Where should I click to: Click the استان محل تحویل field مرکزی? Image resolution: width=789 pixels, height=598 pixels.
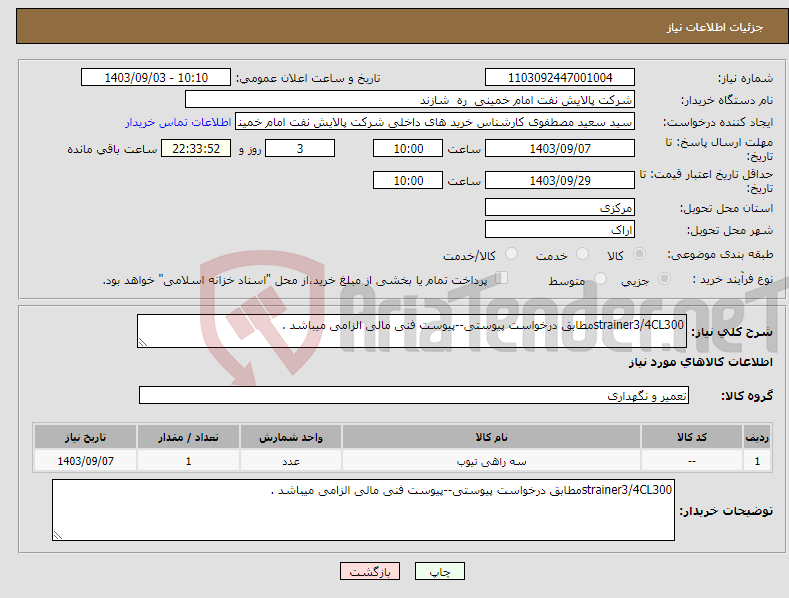[560, 207]
